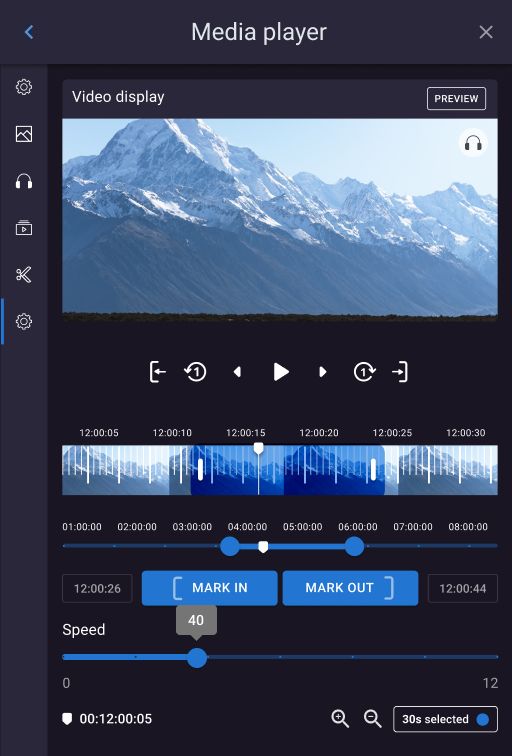This screenshot has width=512, height=756.
Task: Click the MARK IN button
Action: coord(210,588)
